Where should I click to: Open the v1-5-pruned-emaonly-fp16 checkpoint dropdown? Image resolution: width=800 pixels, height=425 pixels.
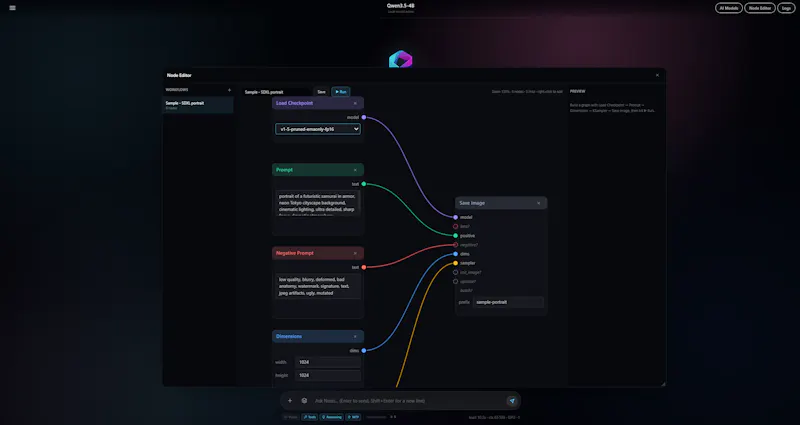(318, 129)
